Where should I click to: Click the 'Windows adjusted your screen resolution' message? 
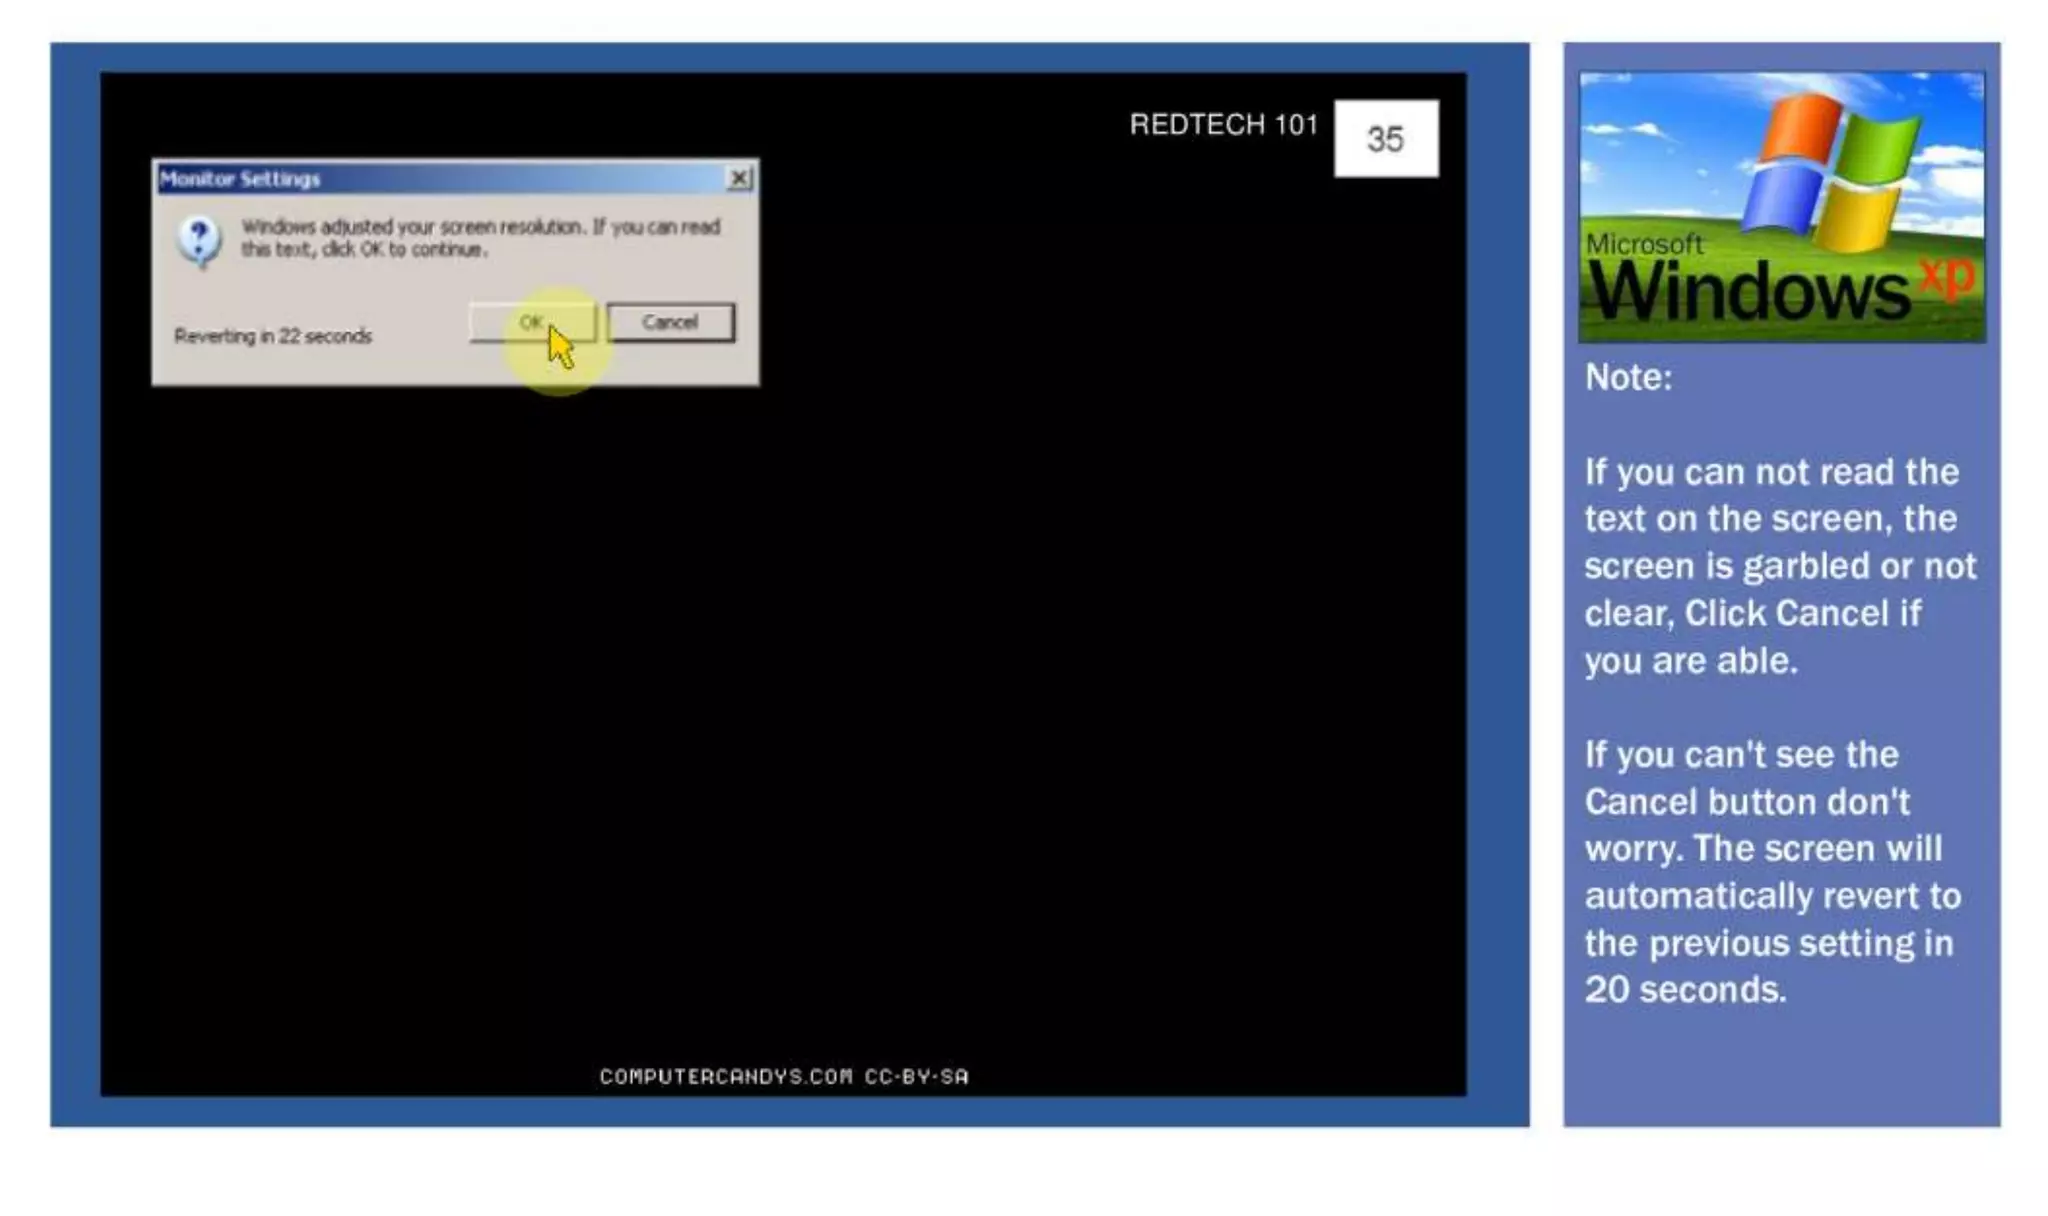480,238
